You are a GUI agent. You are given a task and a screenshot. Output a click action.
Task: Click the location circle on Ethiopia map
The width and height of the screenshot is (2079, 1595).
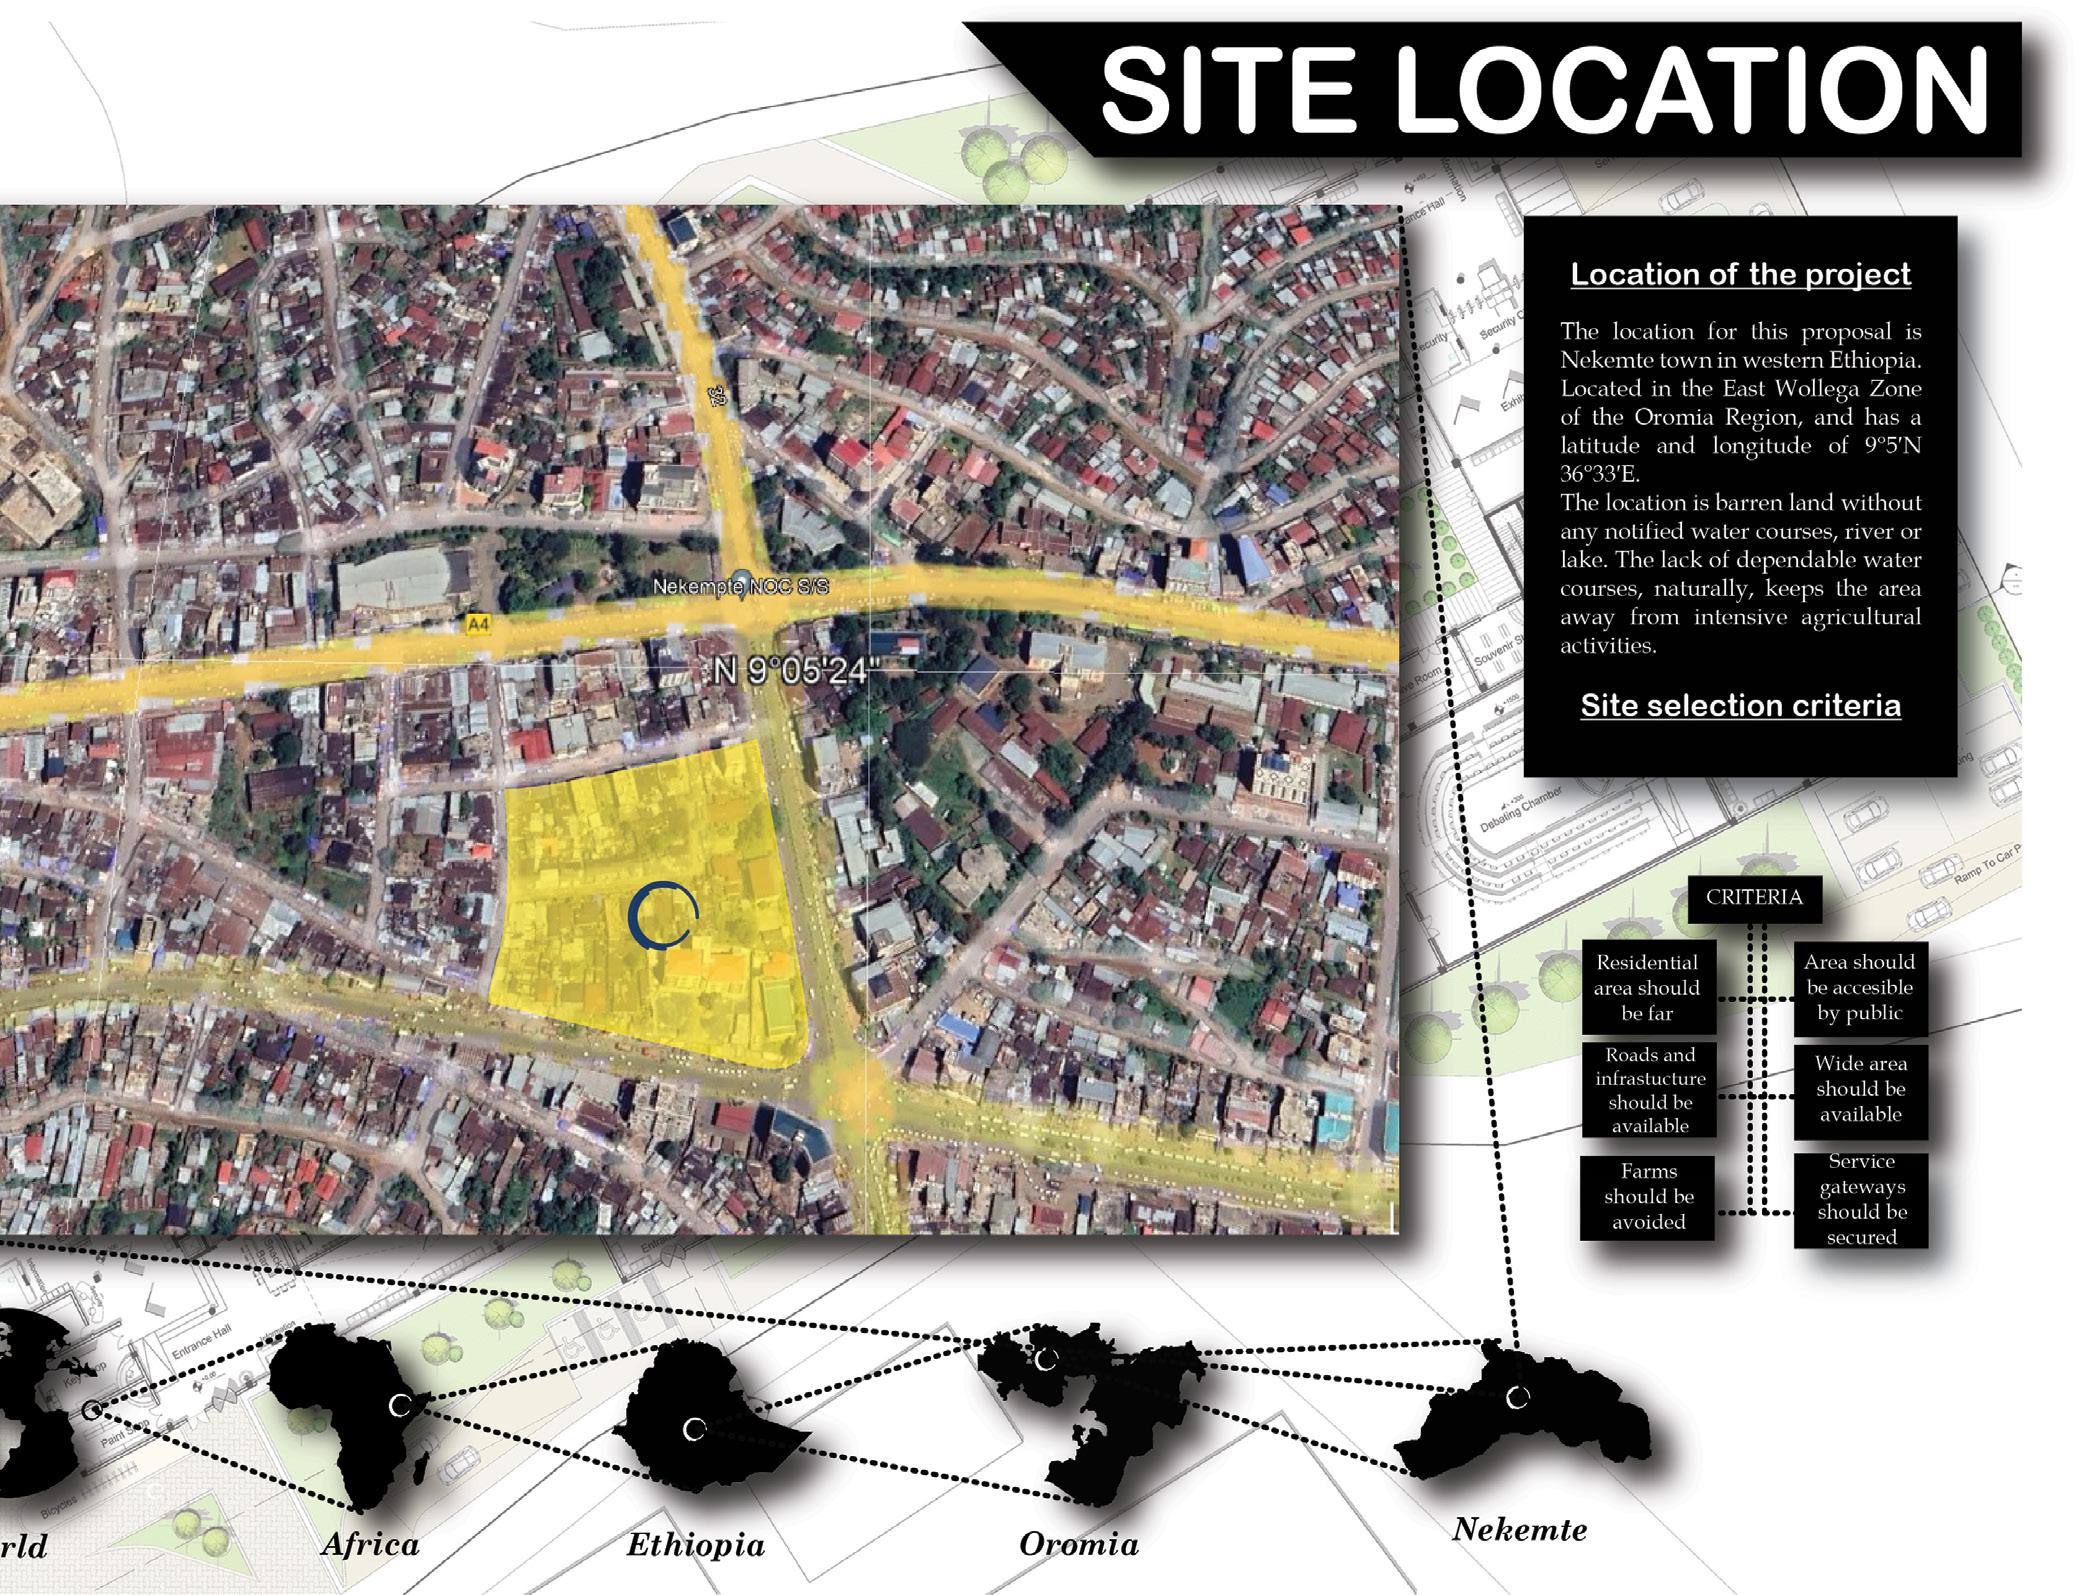[x=694, y=1430]
